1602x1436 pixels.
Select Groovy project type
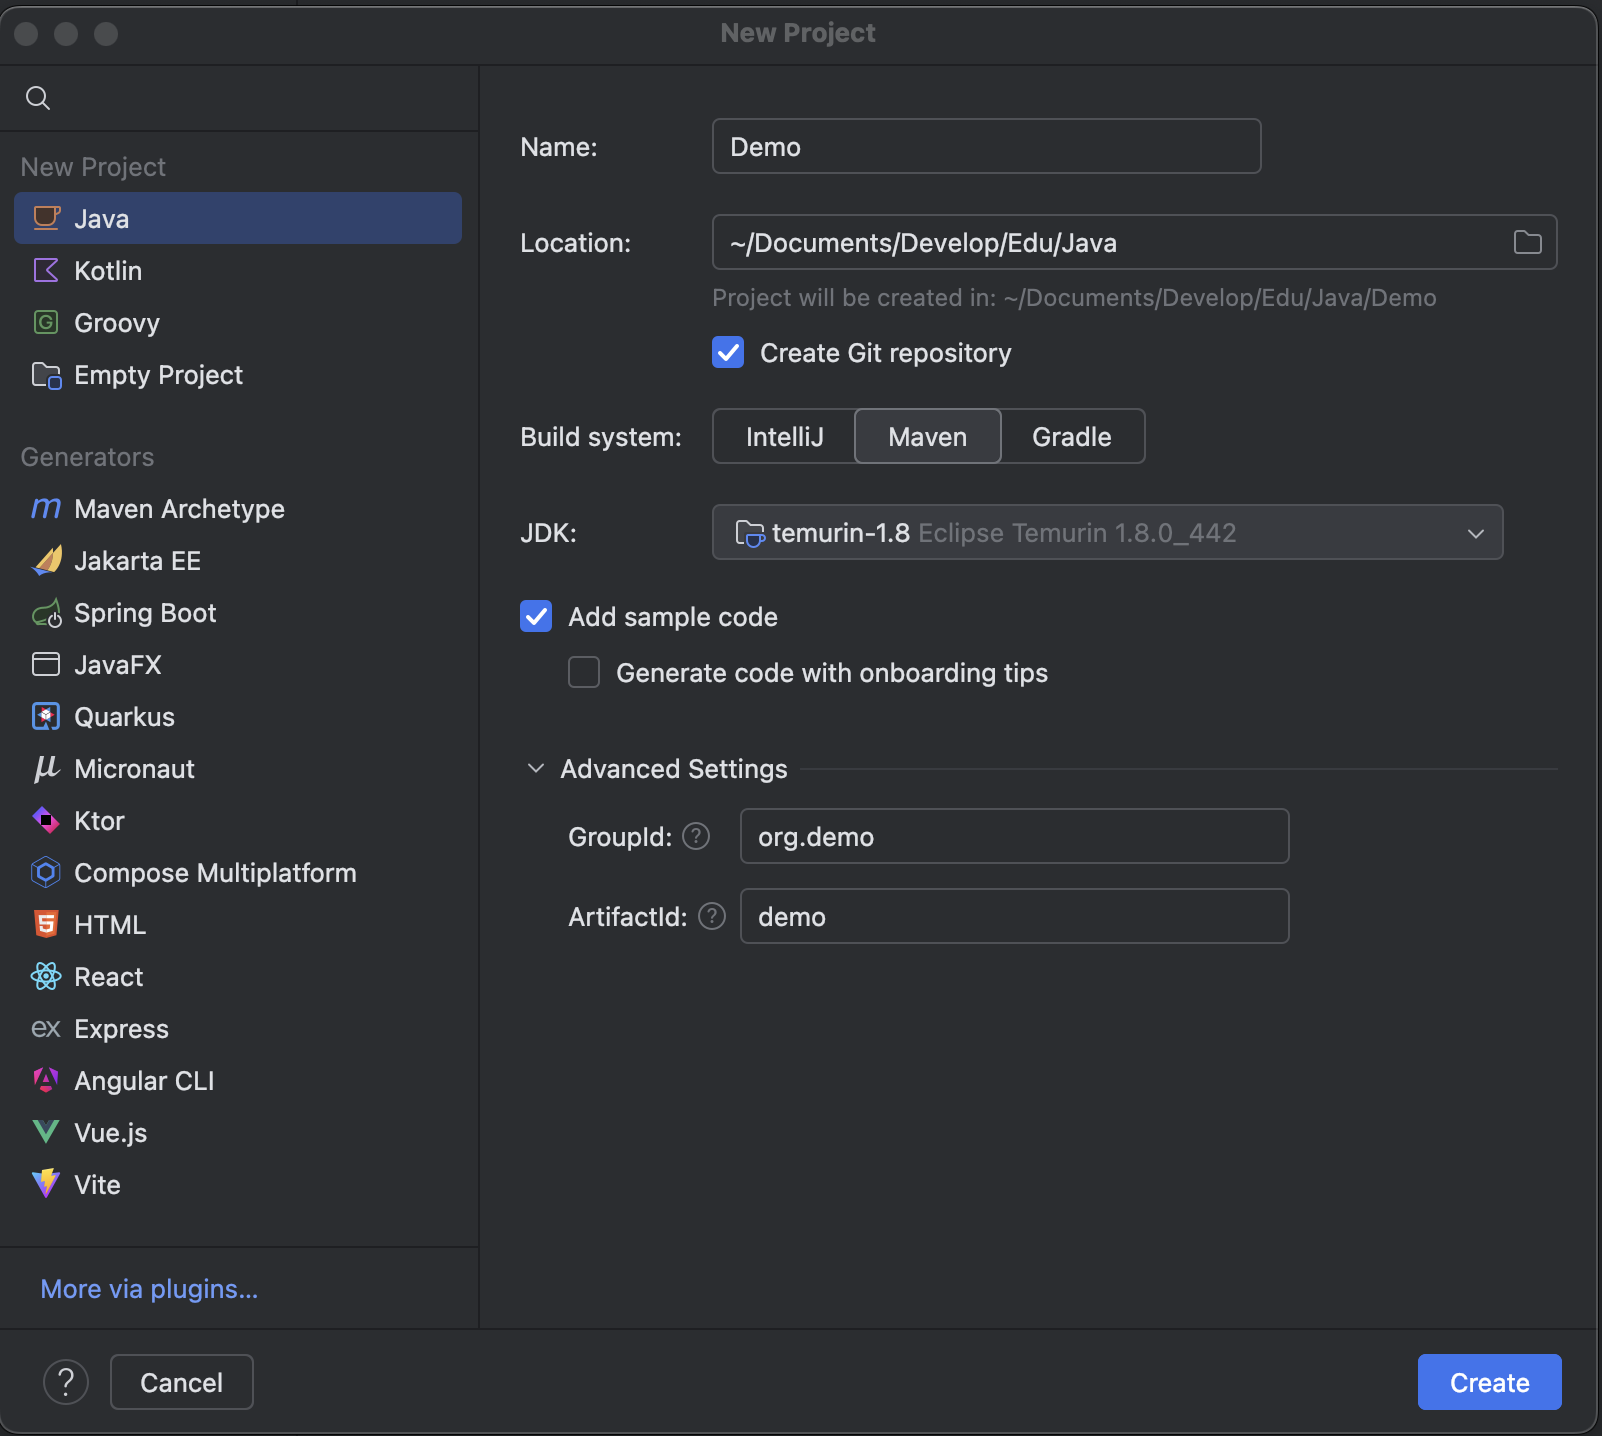coord(238,322)
